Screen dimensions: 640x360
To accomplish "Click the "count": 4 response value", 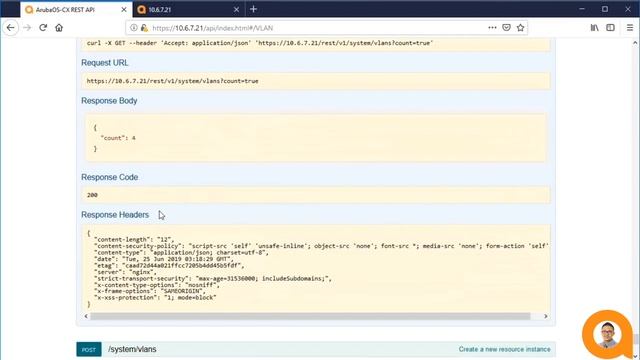I will point(118,138).
